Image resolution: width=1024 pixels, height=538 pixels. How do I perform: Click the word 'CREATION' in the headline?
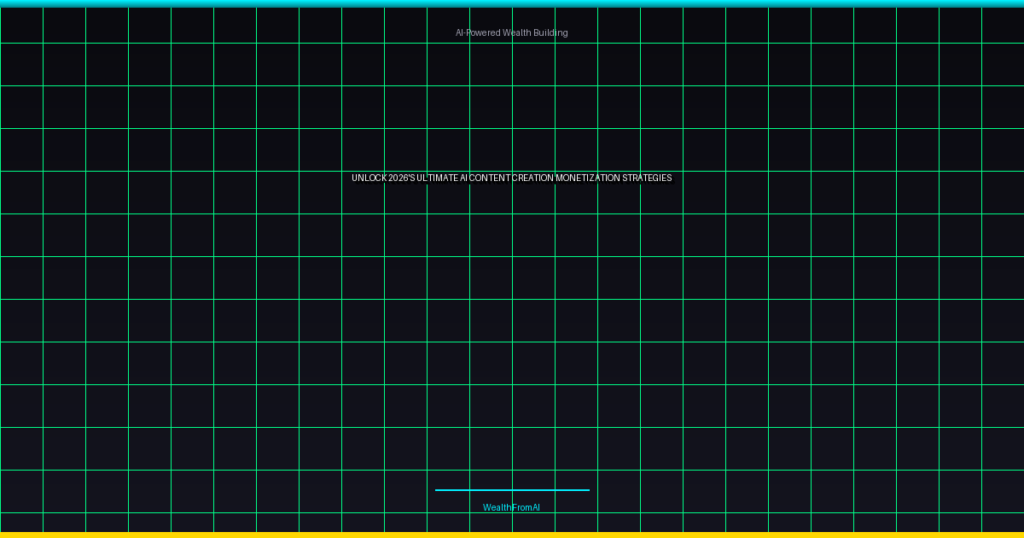[x=533, y=178]
